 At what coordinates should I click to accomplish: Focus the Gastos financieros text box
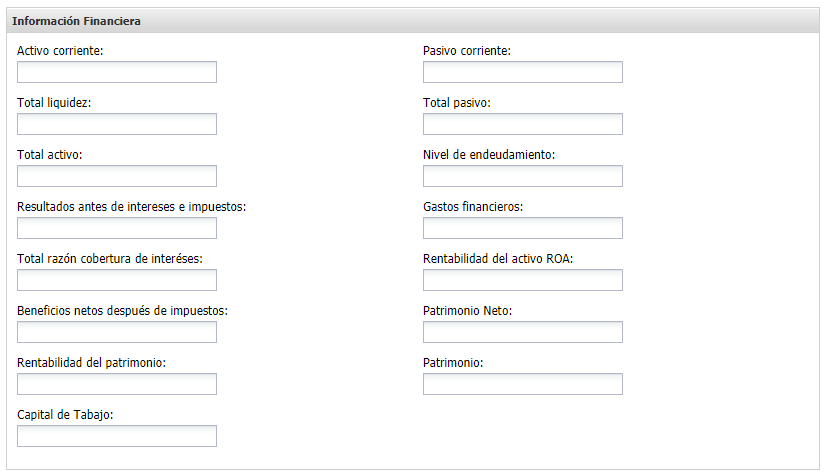(x=522, y=228)
